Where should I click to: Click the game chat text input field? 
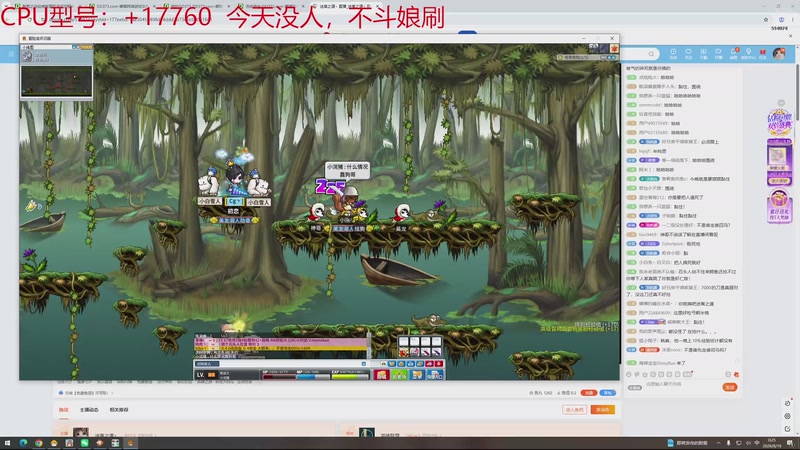coord(291,364)
